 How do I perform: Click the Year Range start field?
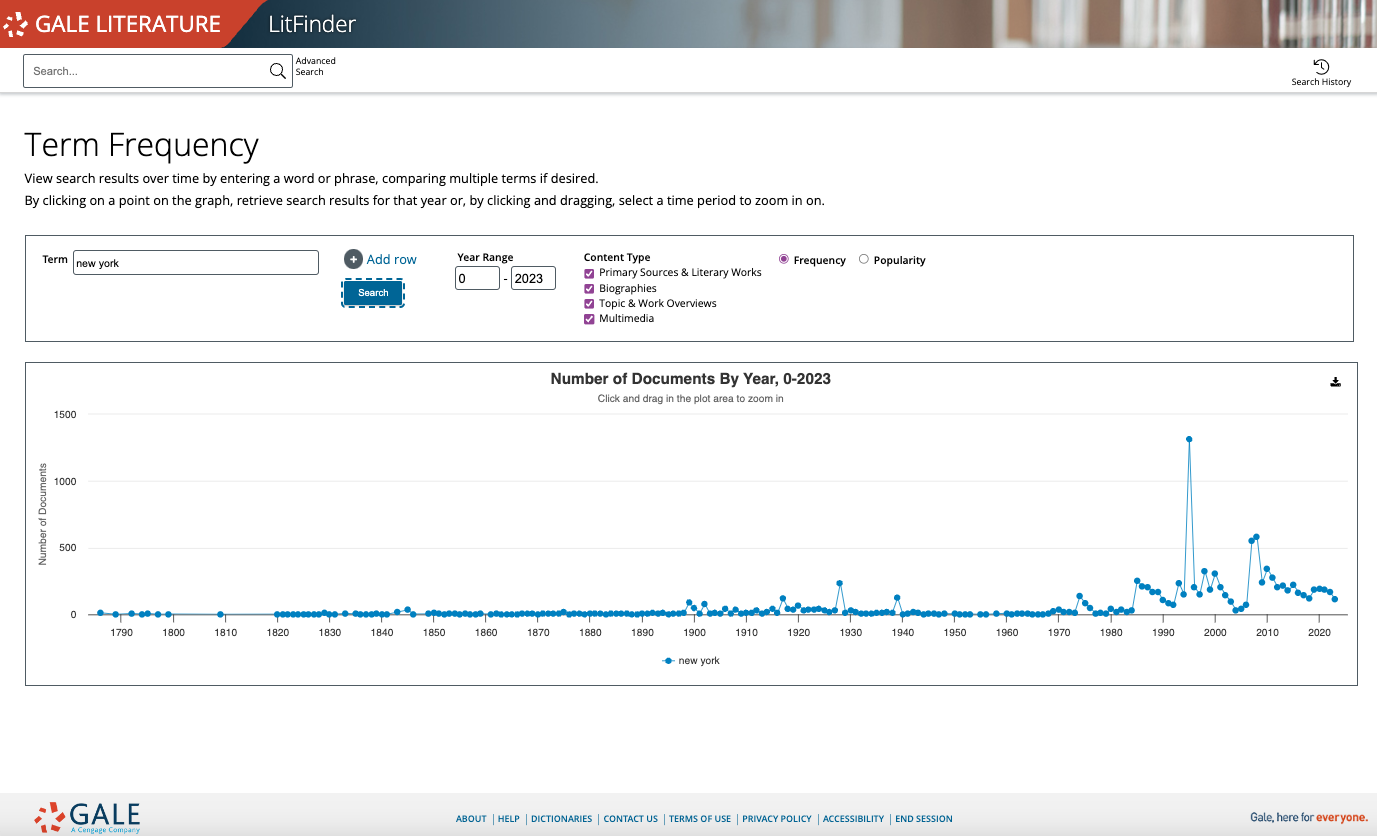point(477,278)
